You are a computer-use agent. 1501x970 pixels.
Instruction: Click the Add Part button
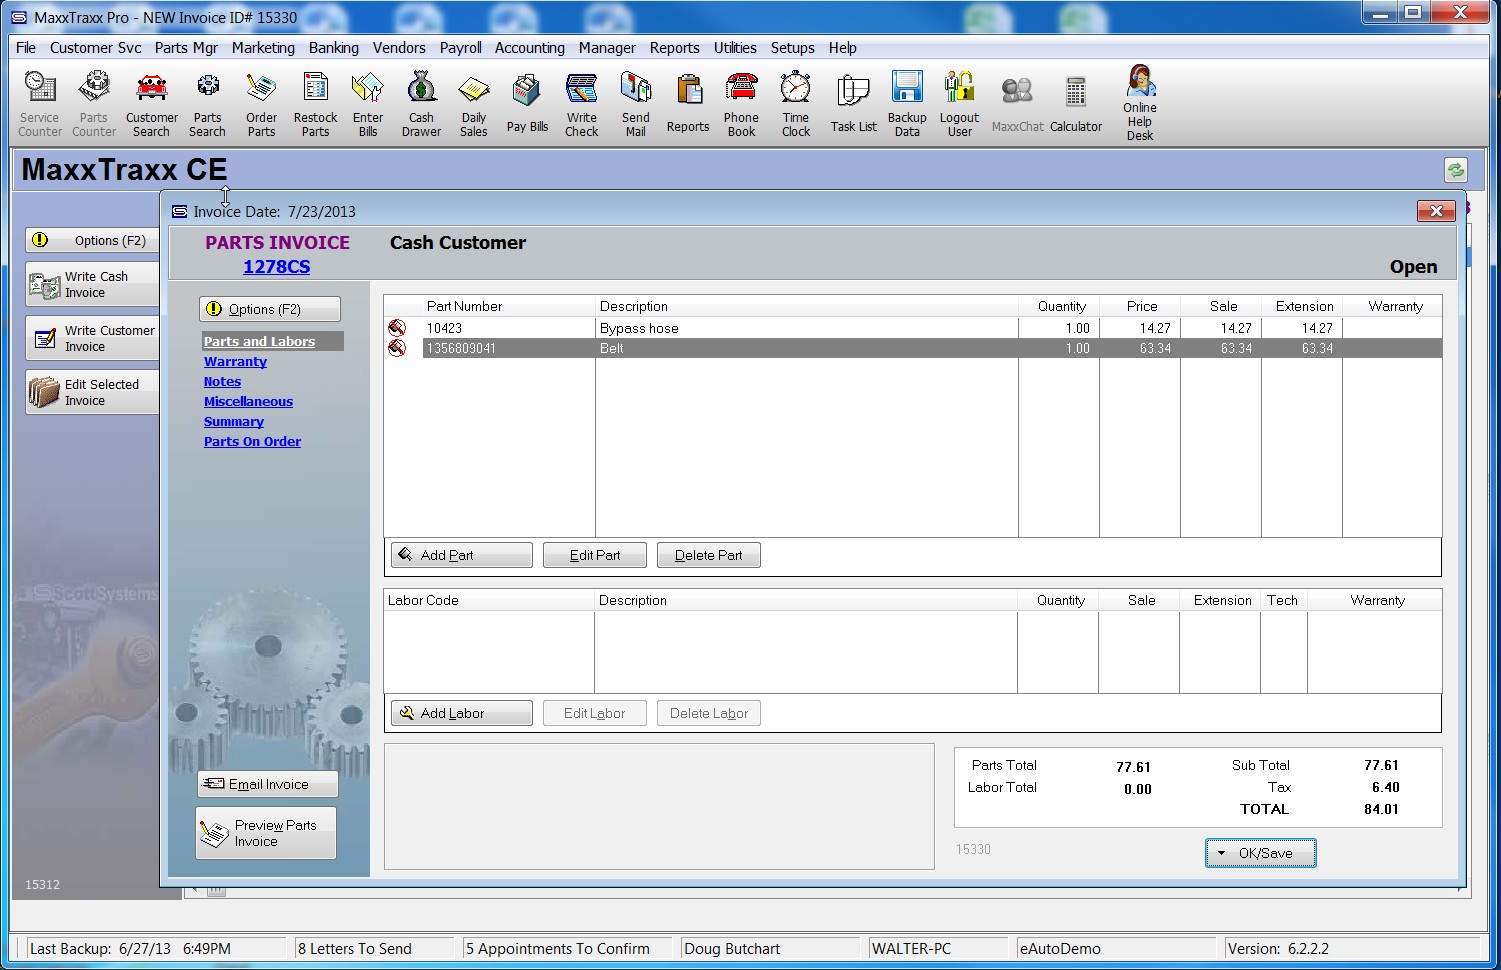pyautogui.click(x=462, y=555)
